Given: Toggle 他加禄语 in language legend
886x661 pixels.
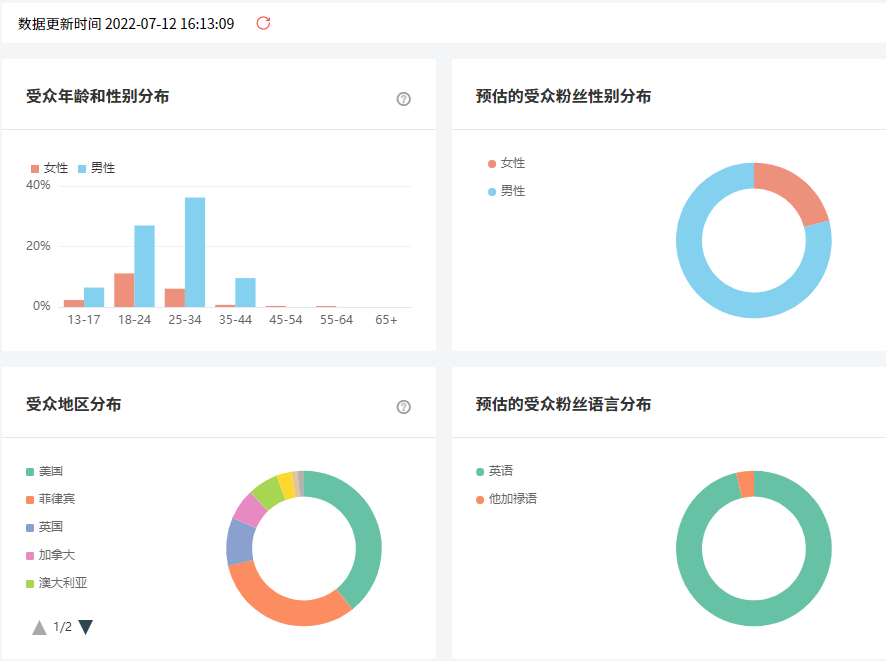Looking at the screenshot, I should [x=506, y=499].
